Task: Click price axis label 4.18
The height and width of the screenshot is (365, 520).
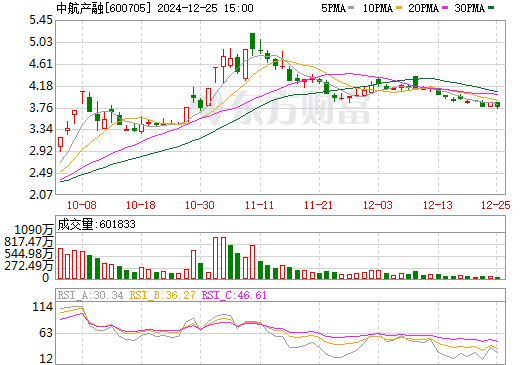Action: tap(41, 86)
